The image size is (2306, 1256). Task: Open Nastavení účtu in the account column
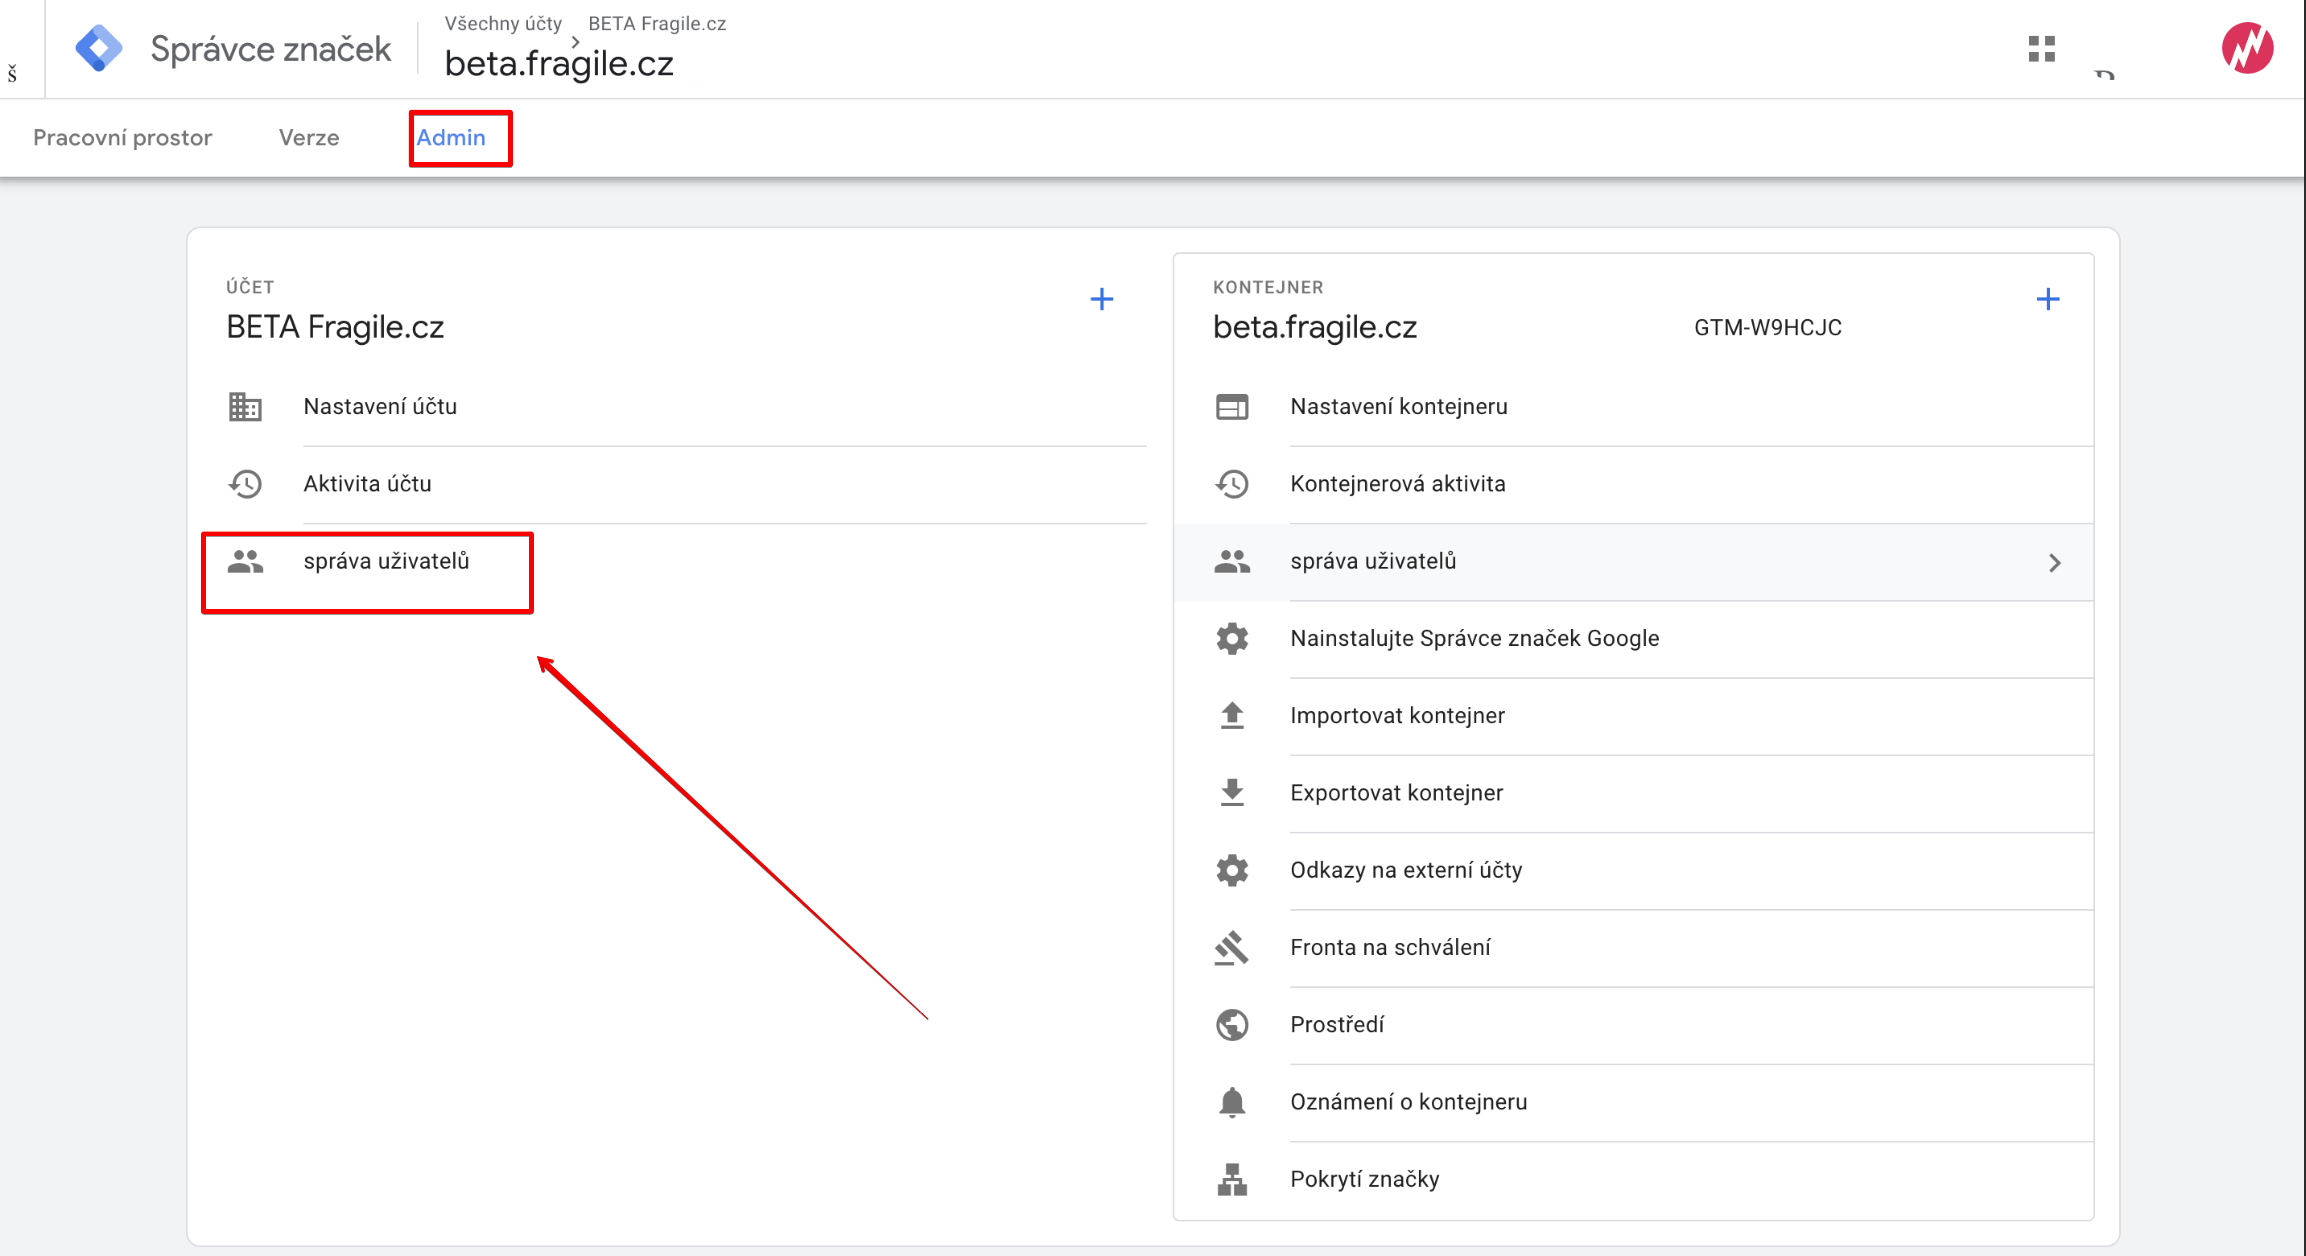pyautogui.click(x=380, y=407)
